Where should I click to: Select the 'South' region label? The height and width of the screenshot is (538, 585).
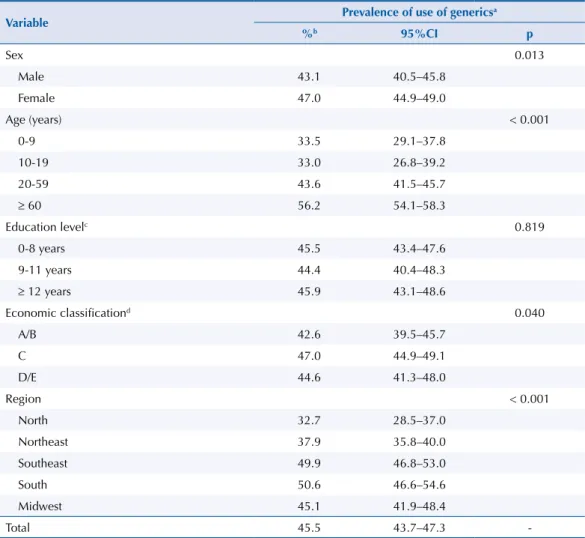click(x=32, y=485)
